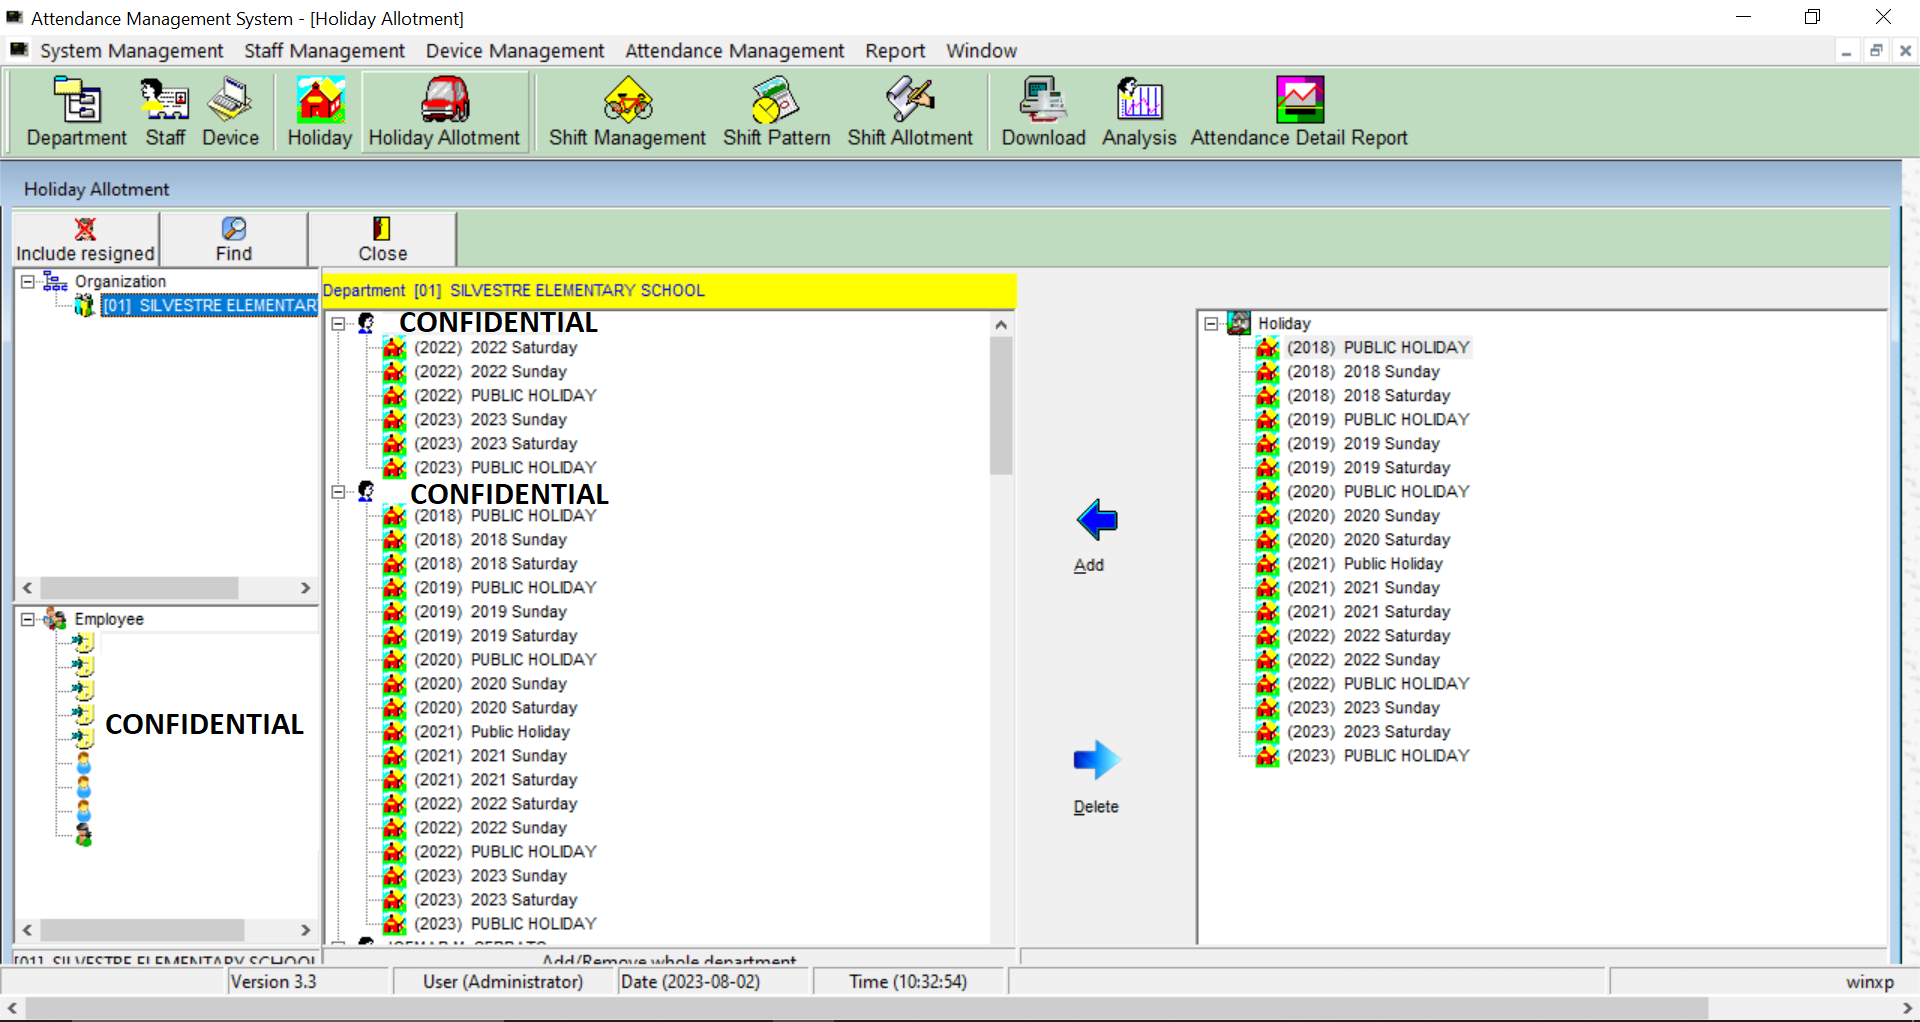Select (2023) 2023 Sunday in Holiday tree

point(1363,707)
